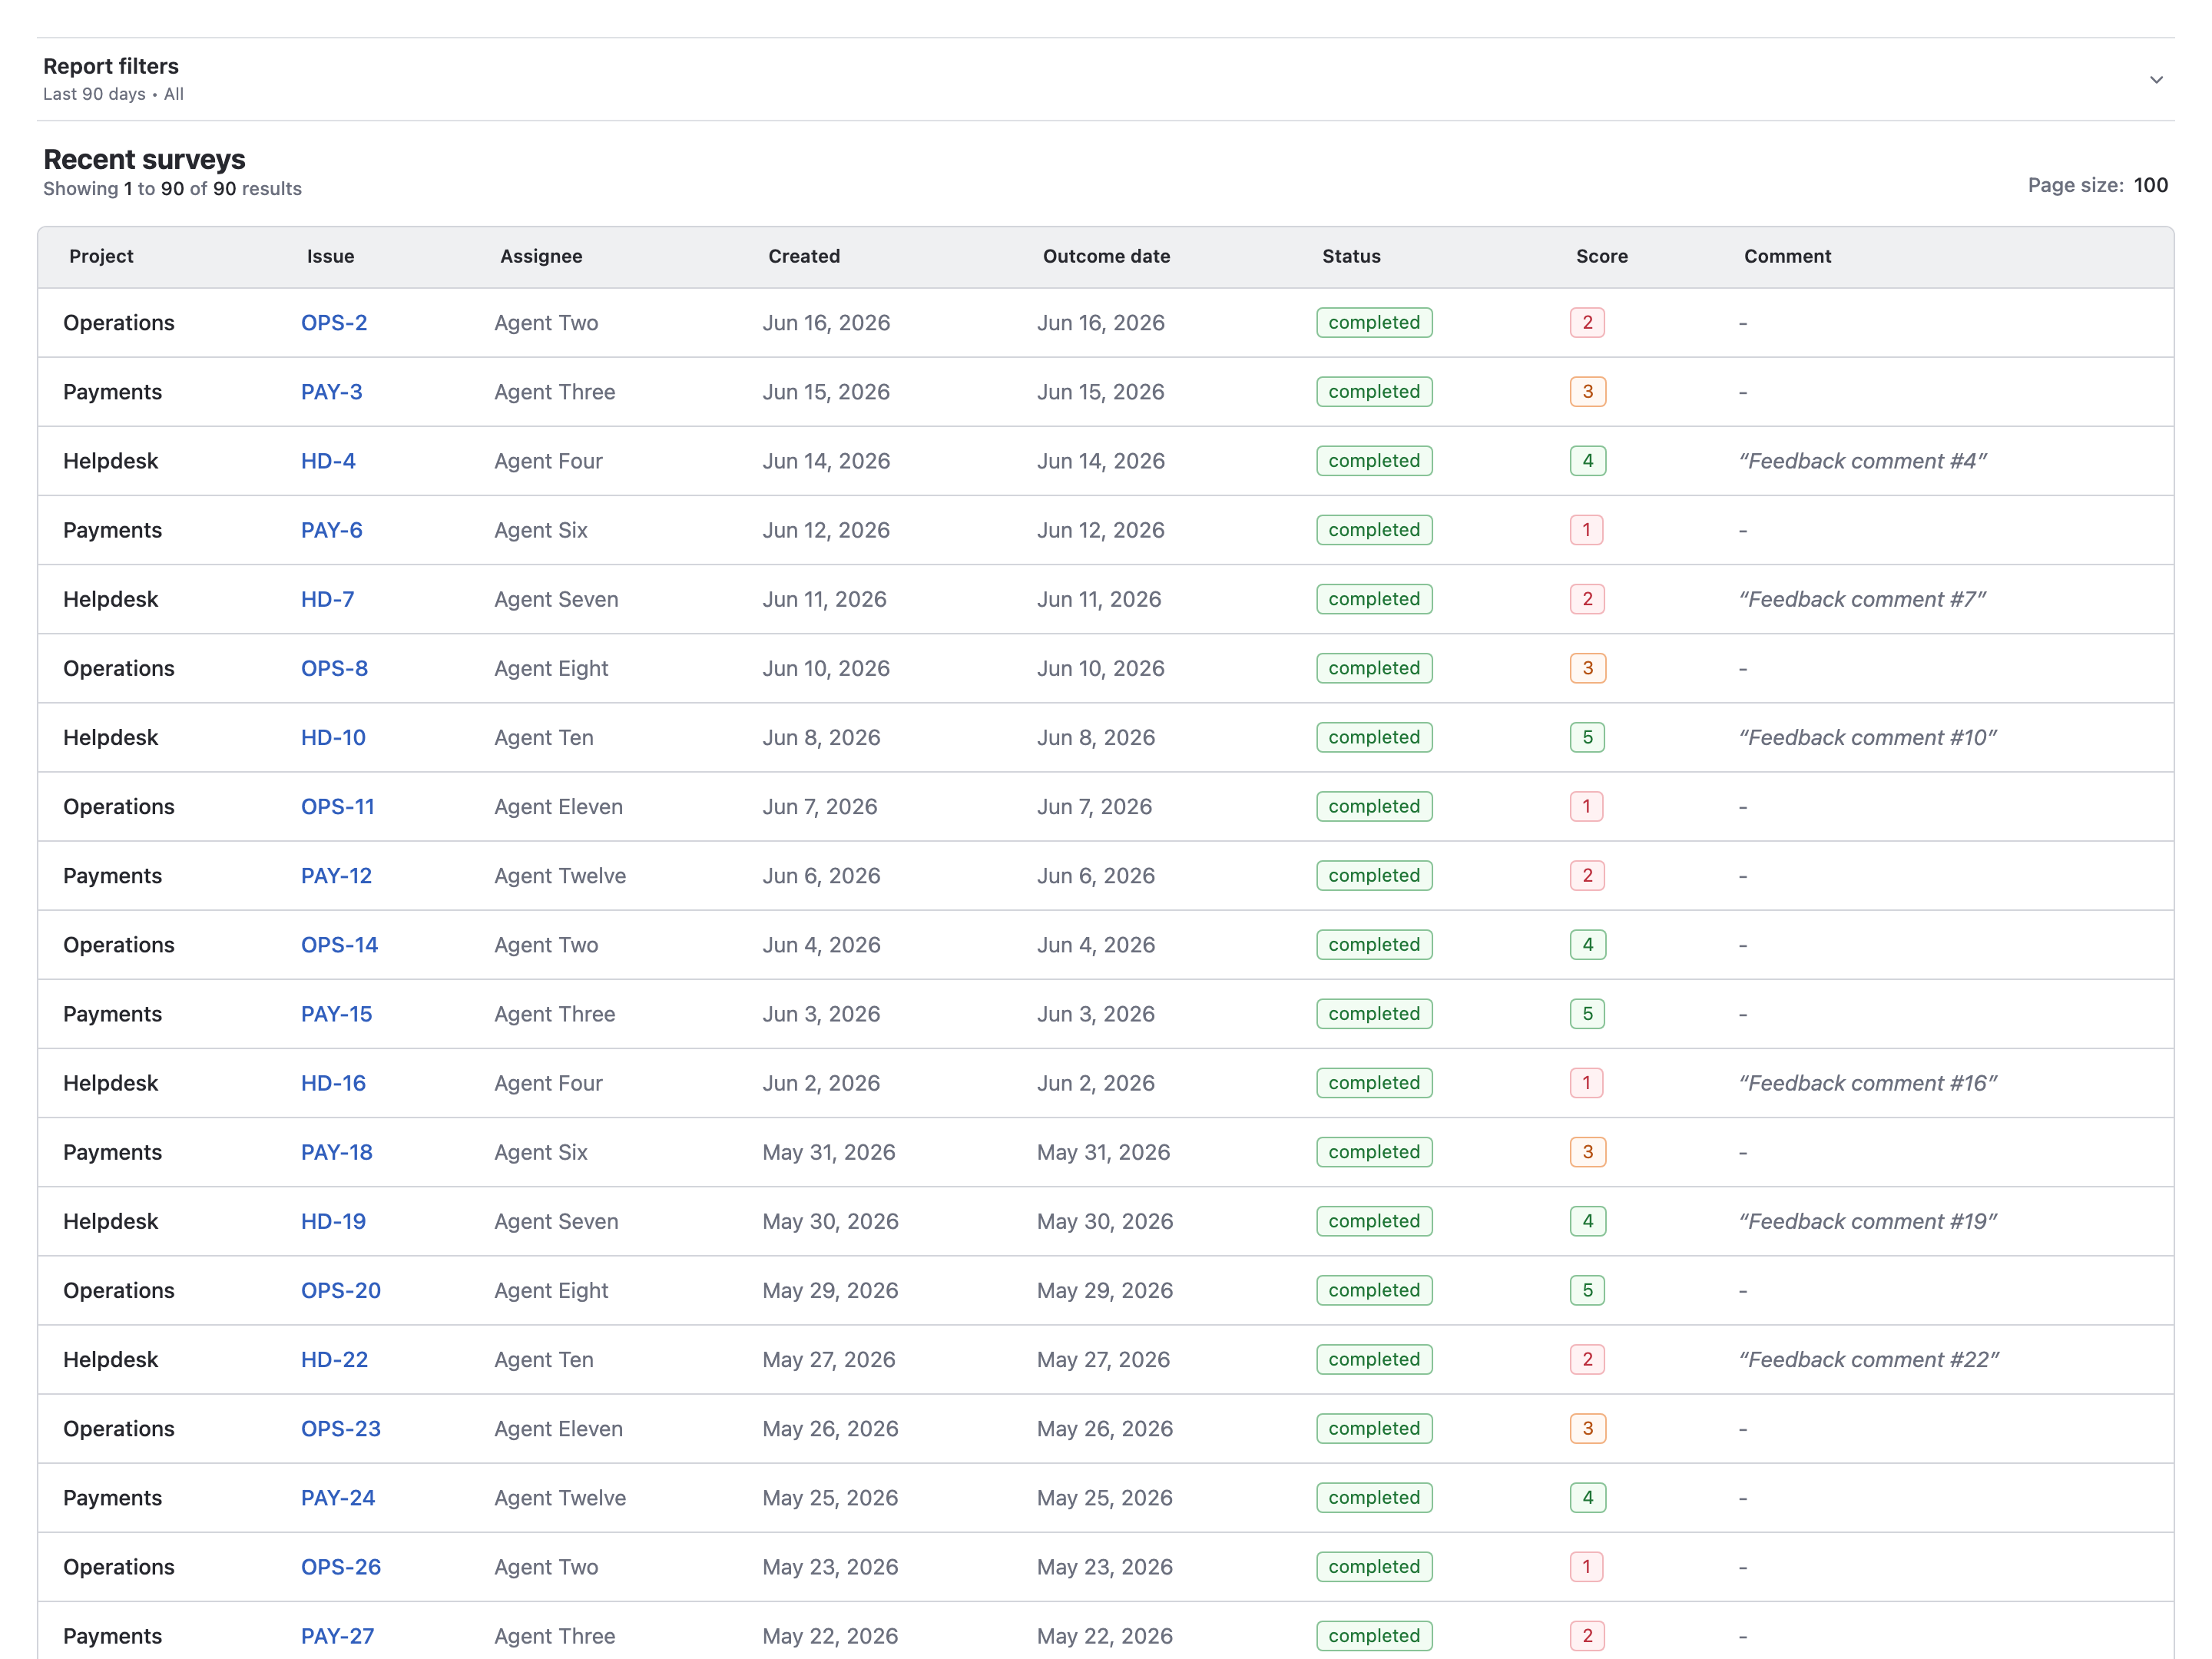Viewport: 2212px width, 1659px height.
Task: Open issue link OPS-26
Action: click(x=340, y=1565)
